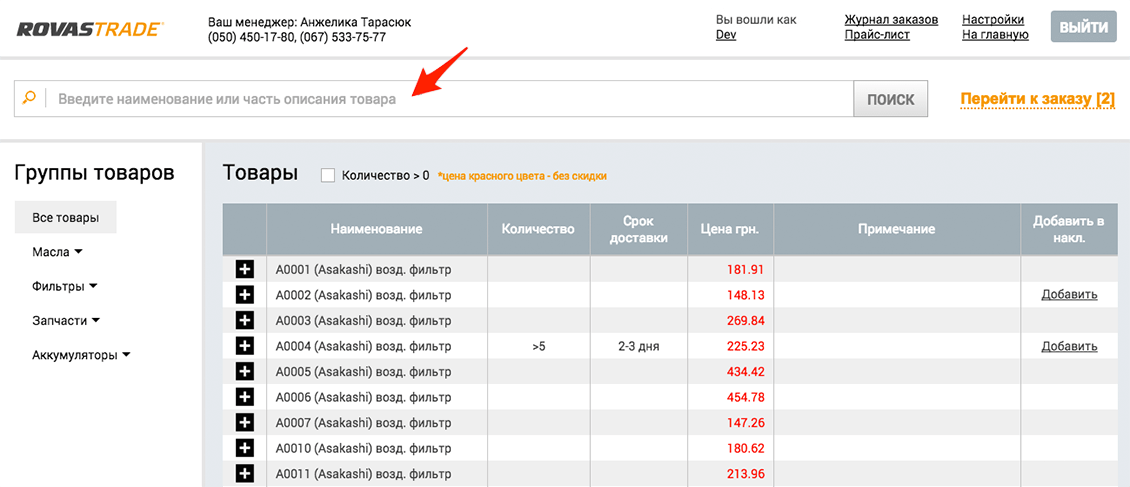The image size is (1130, 487).
Task: Click the Добавить в накл. column header
Action: tap(1069, 229)
